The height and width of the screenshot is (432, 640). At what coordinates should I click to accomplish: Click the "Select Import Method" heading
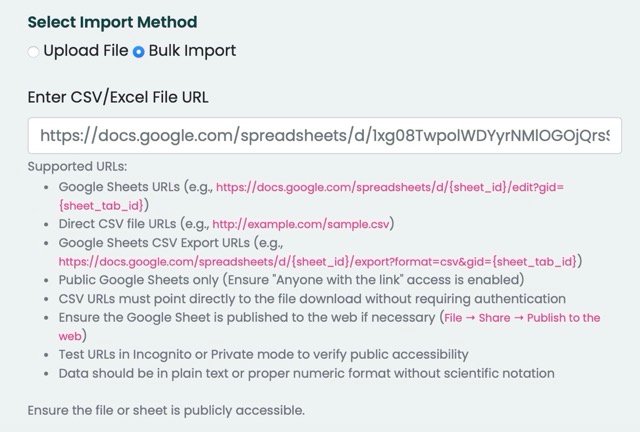pos(113,21)
